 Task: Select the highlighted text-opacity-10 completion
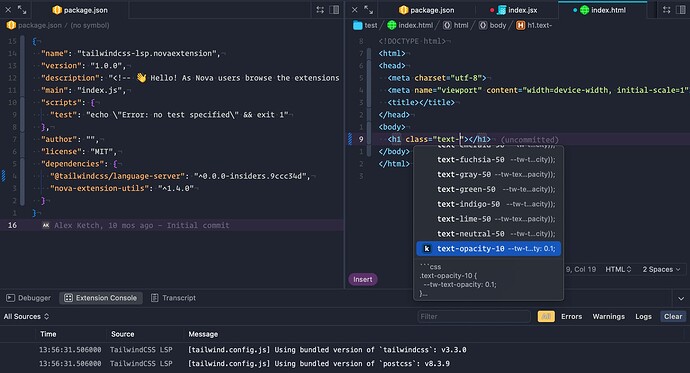coord(488,249)
